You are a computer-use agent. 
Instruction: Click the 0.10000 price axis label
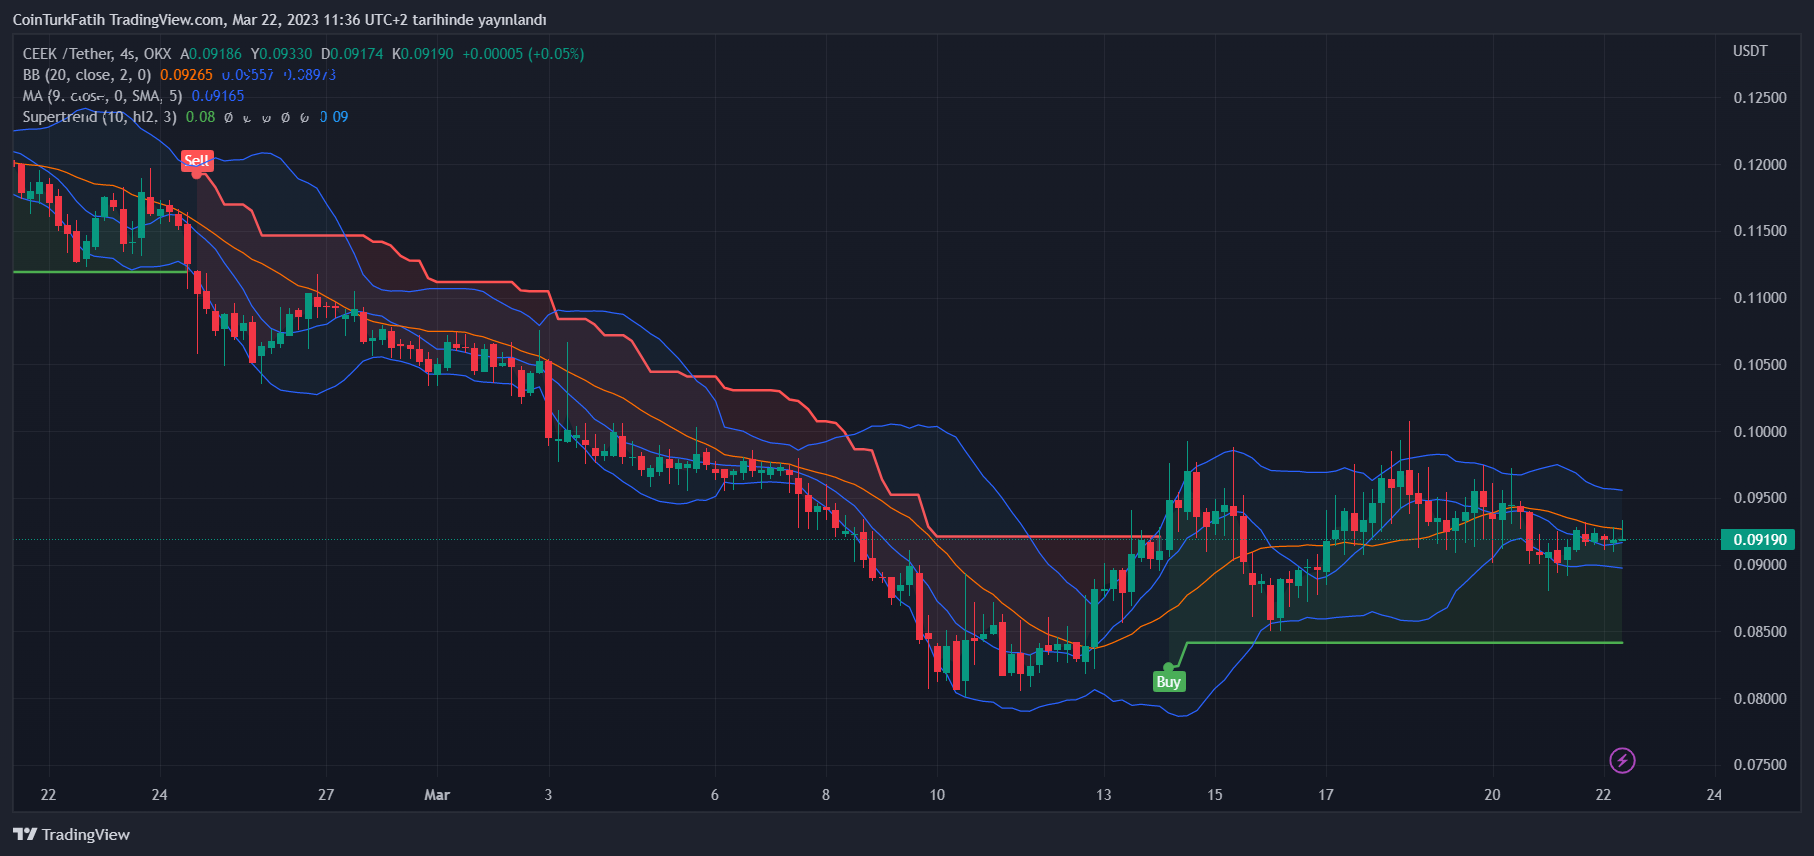click(1760, 432)
